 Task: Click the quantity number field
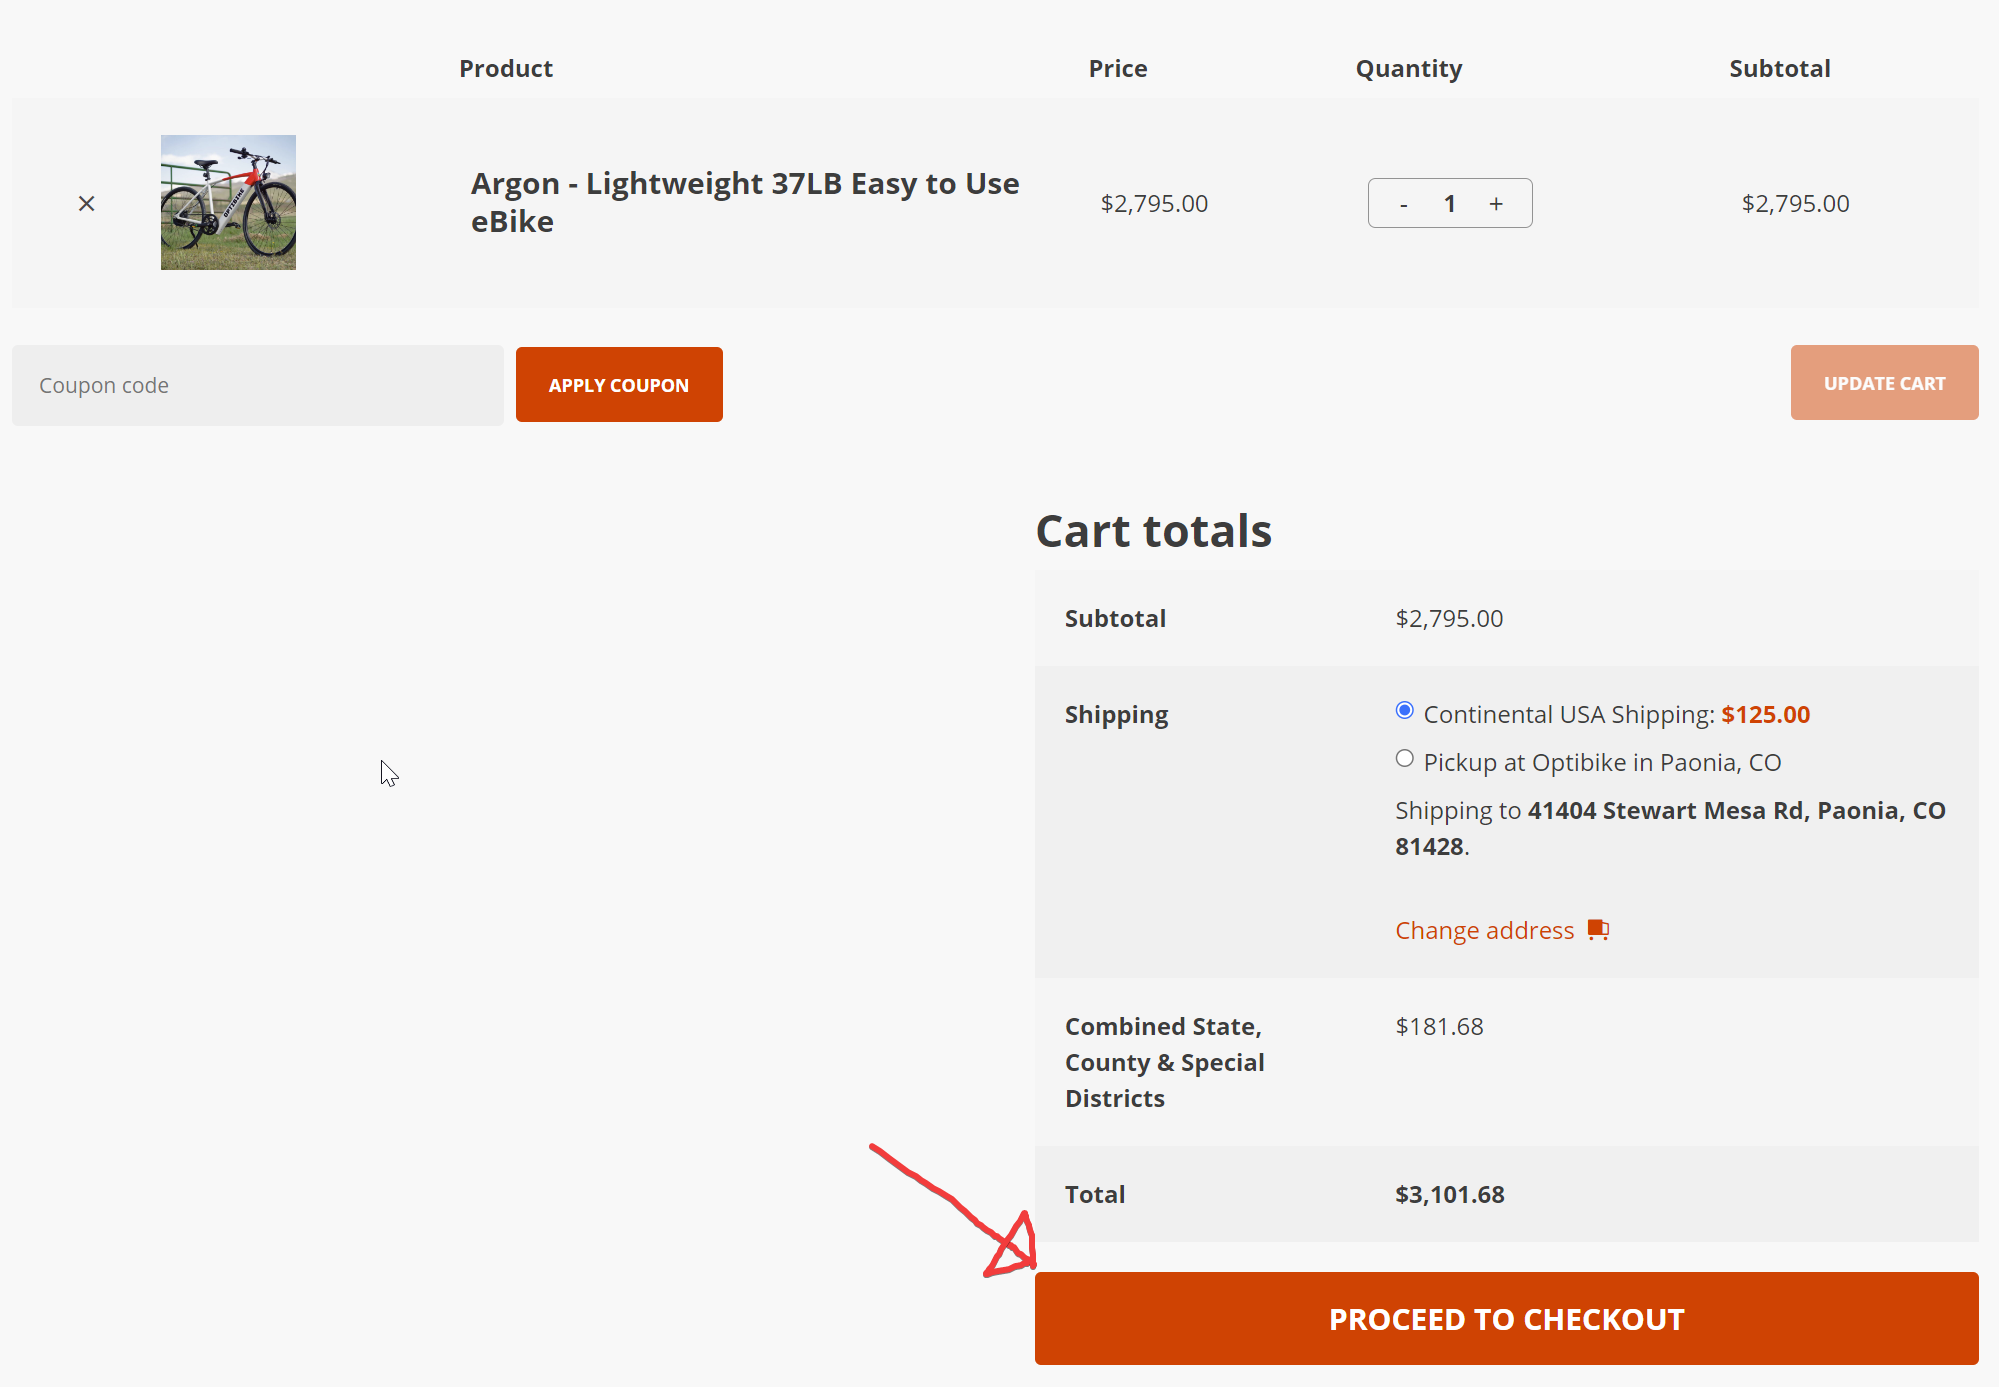pos(1449,204)
